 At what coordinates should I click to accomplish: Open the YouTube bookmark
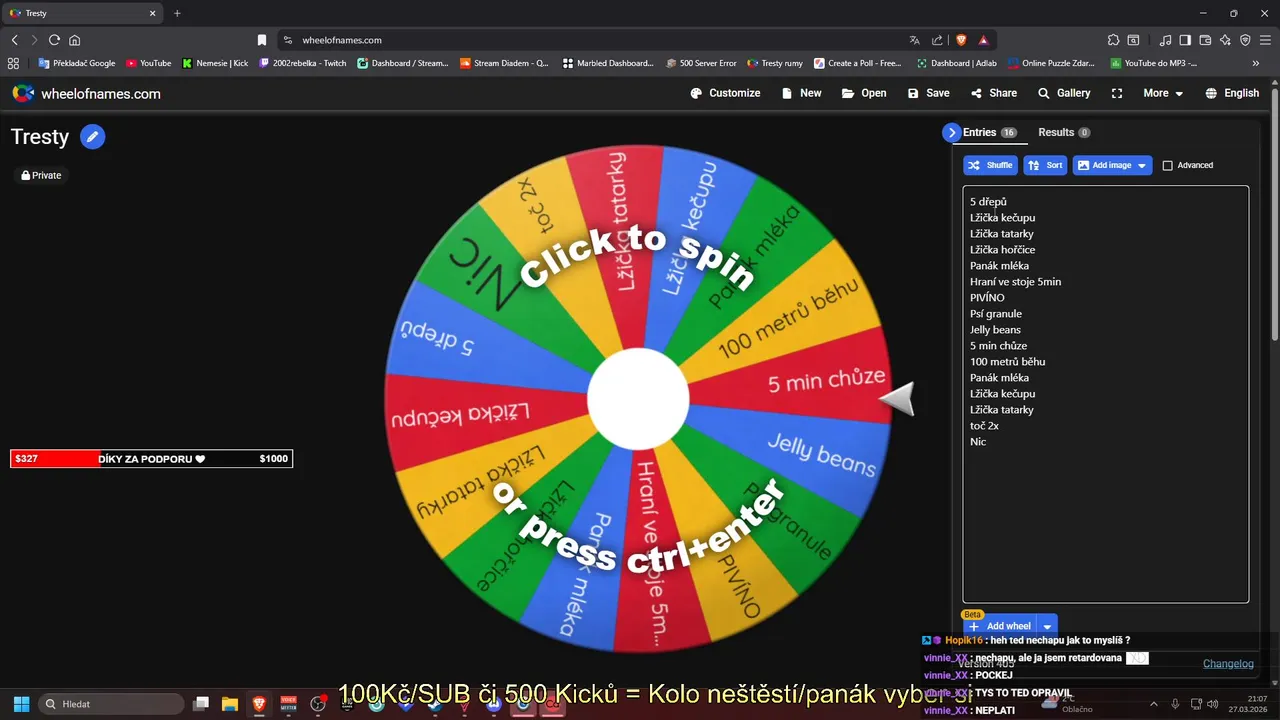pos(148,63)
